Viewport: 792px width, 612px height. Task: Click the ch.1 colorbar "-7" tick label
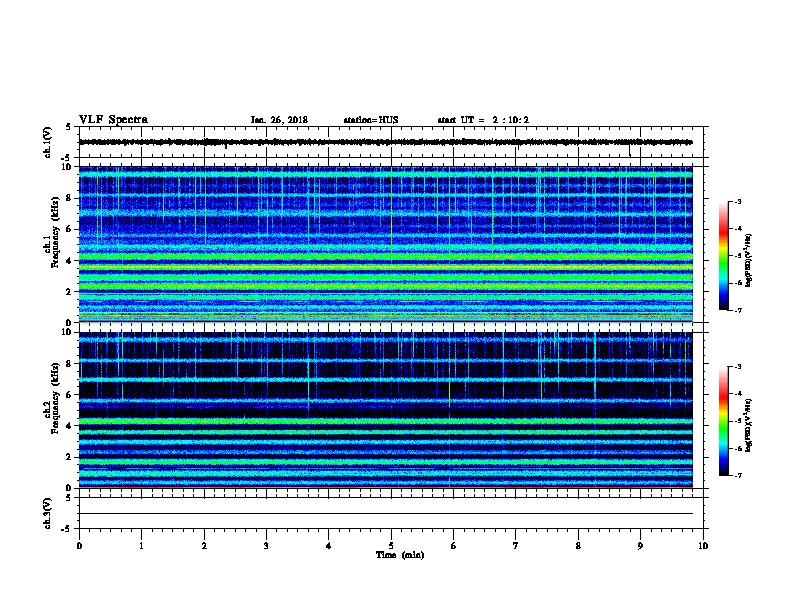[738, 310]
